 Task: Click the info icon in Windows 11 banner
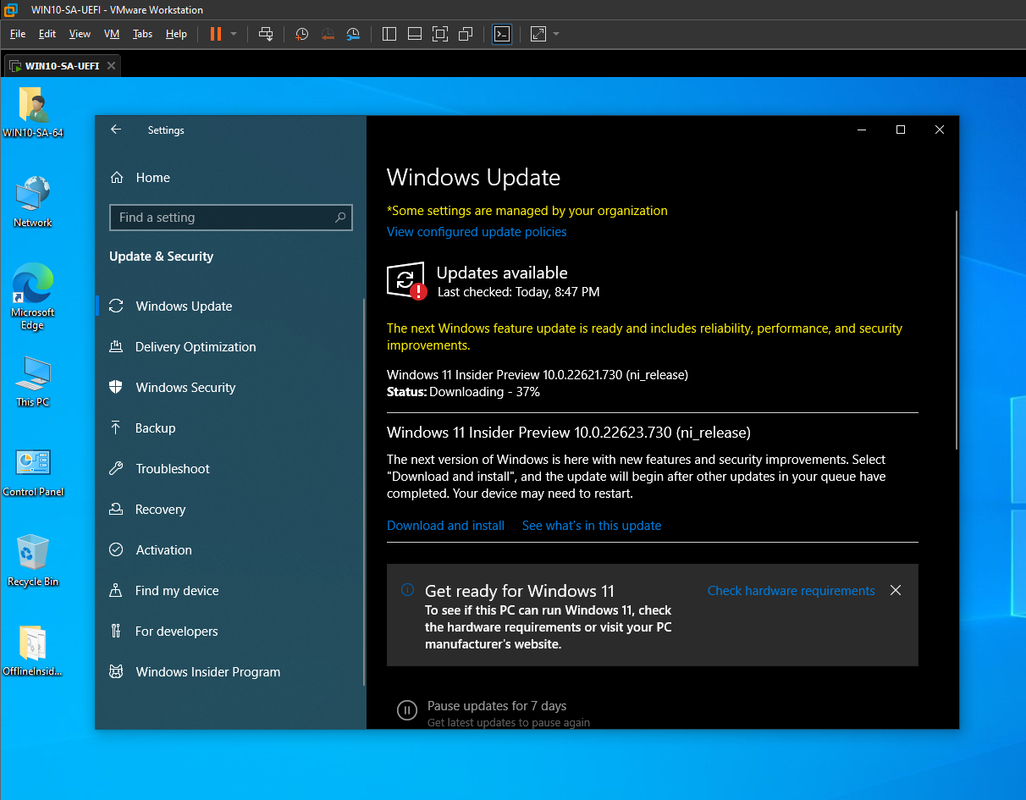tap(407, 590)
